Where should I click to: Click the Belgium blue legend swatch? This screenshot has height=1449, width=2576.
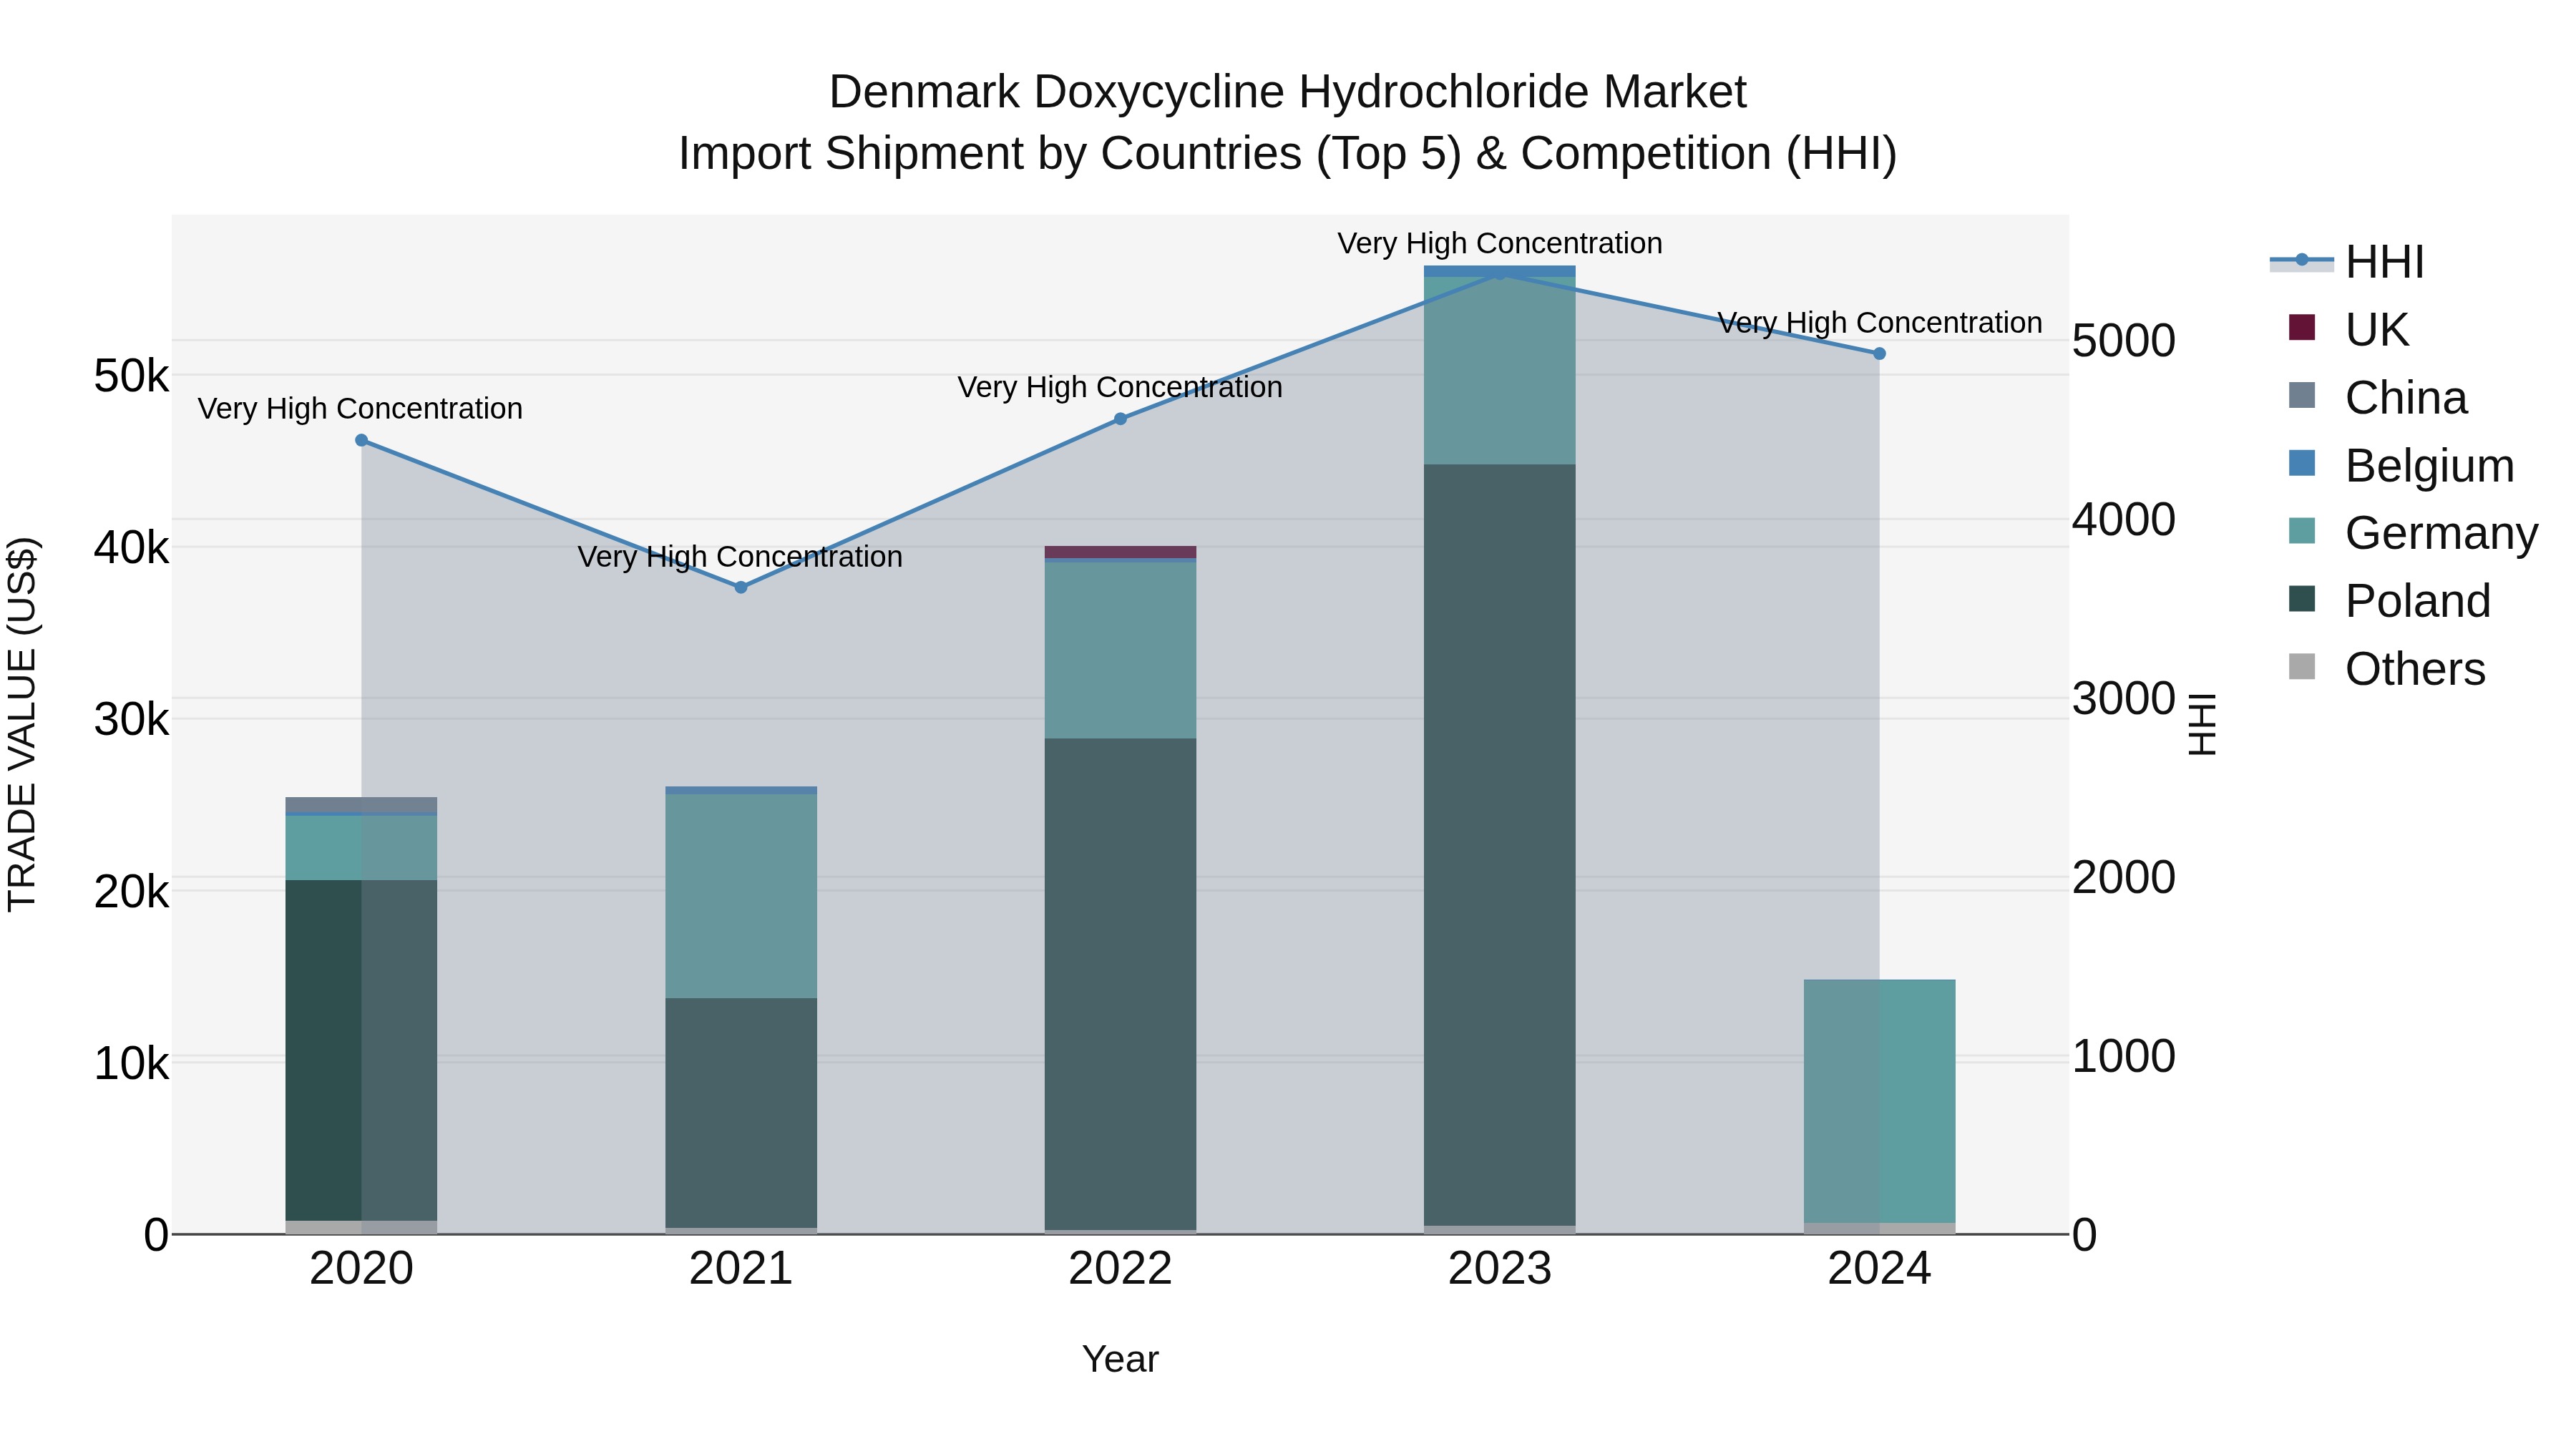click(x=2301, y=464)
